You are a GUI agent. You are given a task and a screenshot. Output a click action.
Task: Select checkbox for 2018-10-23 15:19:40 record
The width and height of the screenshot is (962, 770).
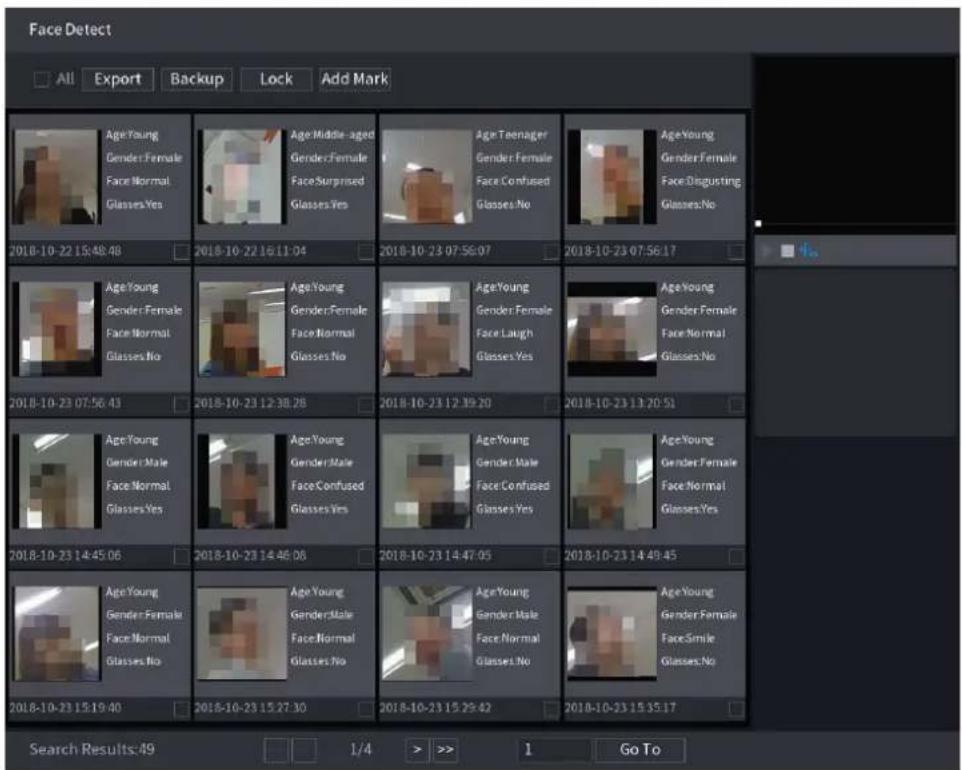tap(181, 709)
